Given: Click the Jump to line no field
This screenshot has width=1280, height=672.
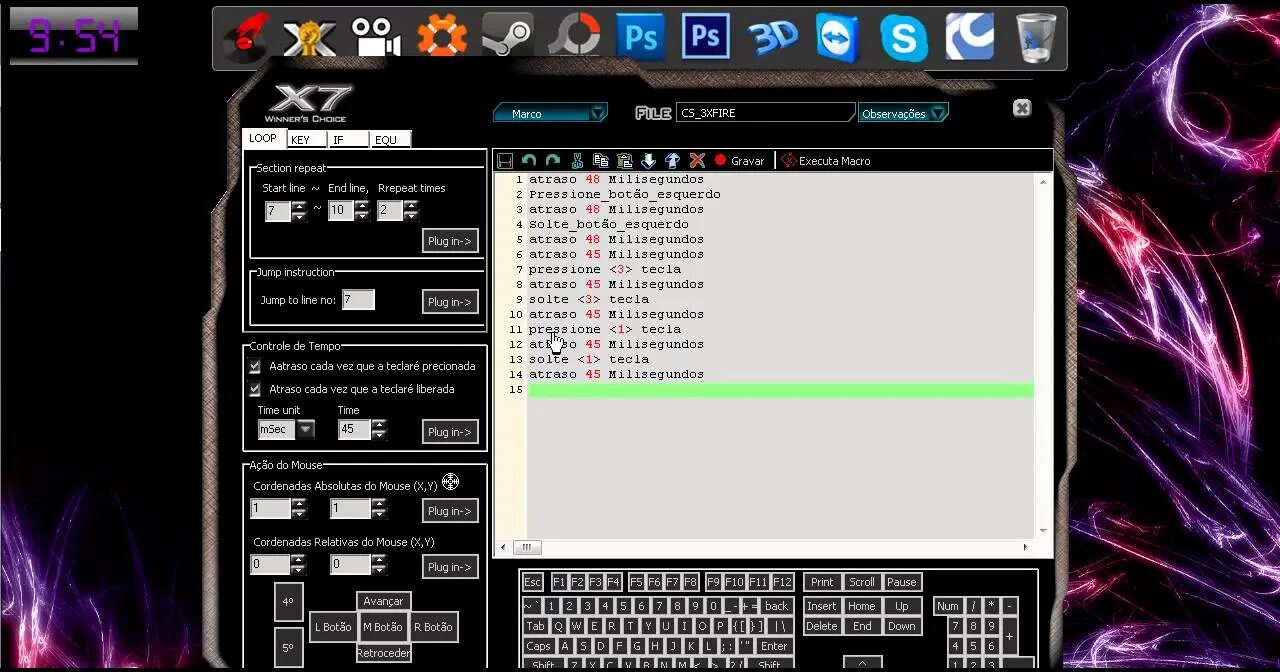Looking at the screenshot, I should click(358, 300).
